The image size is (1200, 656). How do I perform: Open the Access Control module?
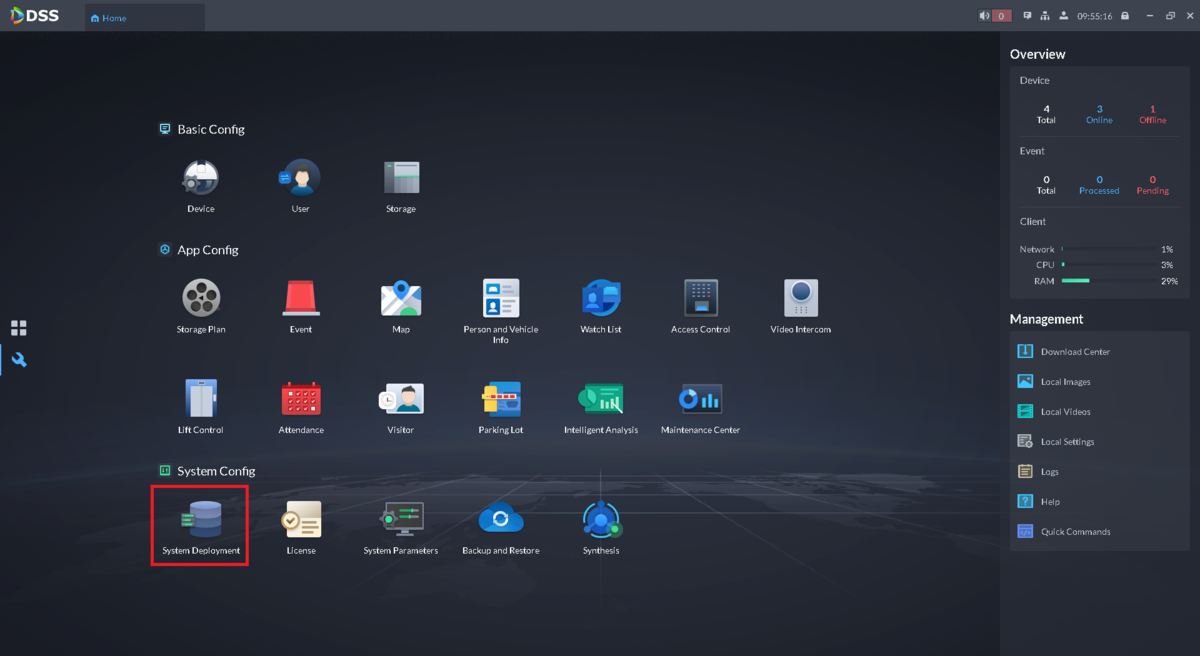click(700, 297)
